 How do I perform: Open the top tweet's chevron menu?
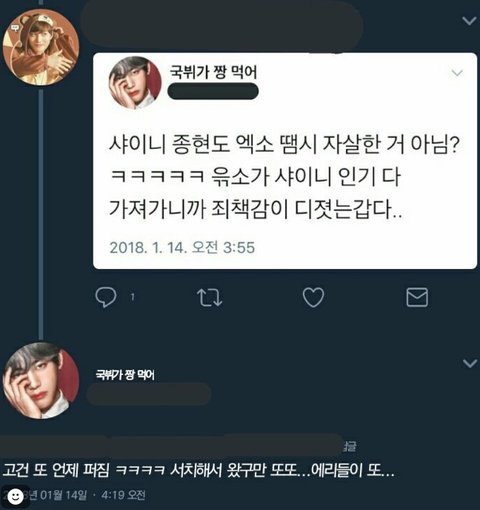click(470, 21)
